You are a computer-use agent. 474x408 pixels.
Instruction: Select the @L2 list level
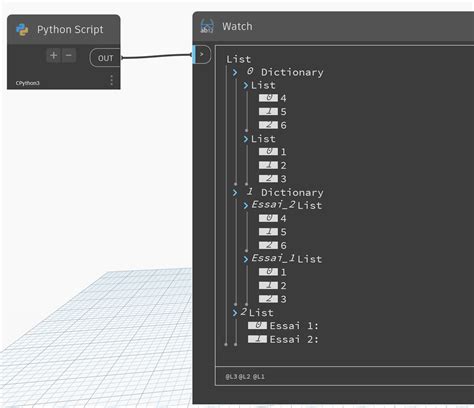[x=244, y=377]
